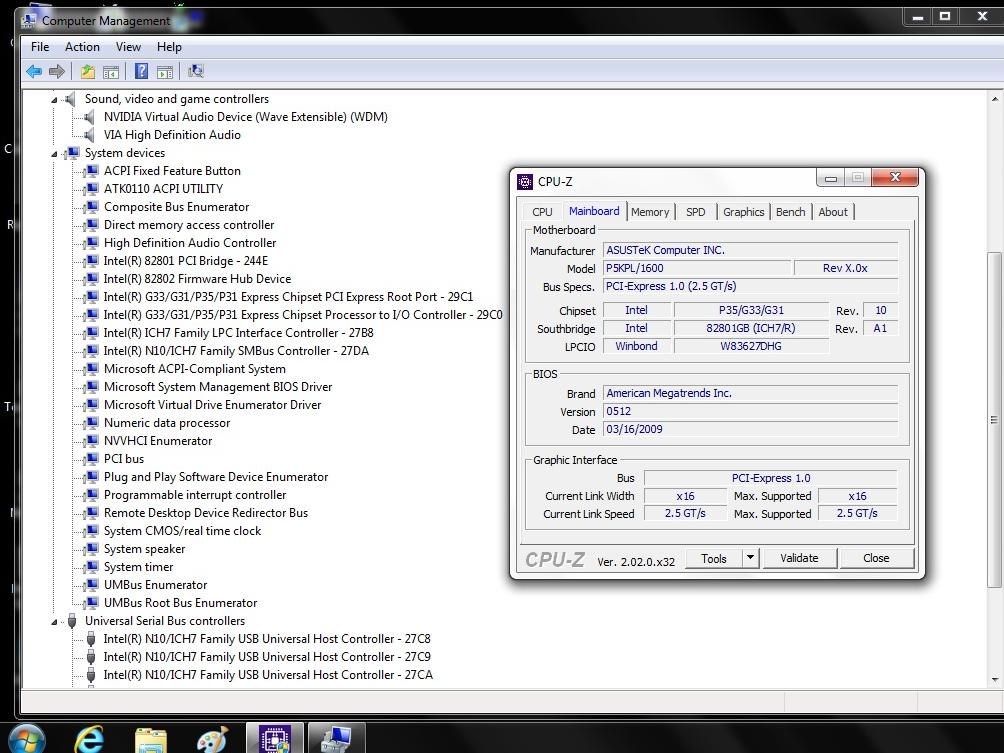Click the P5KPL/1600 model field
1004x753 pixels.
point(696,268)
